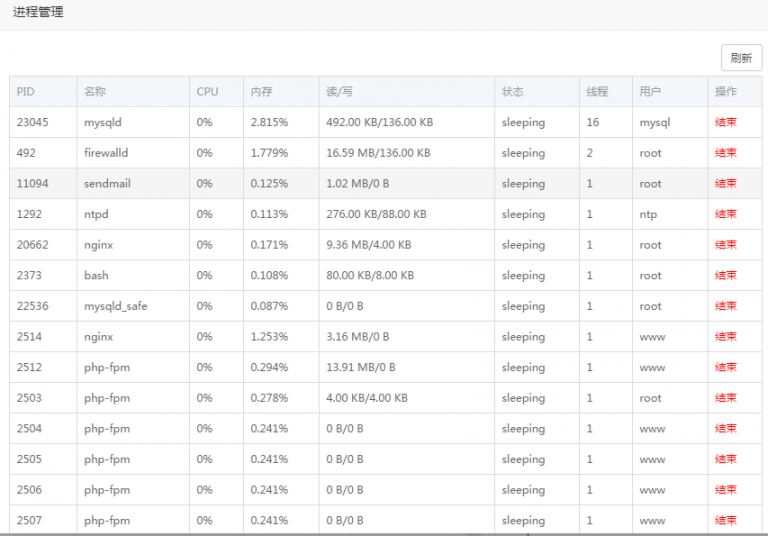This screenshot has width=768, height=536.
Task: Click the 进程管理 panel title
Action: click(x=38, y=12)
